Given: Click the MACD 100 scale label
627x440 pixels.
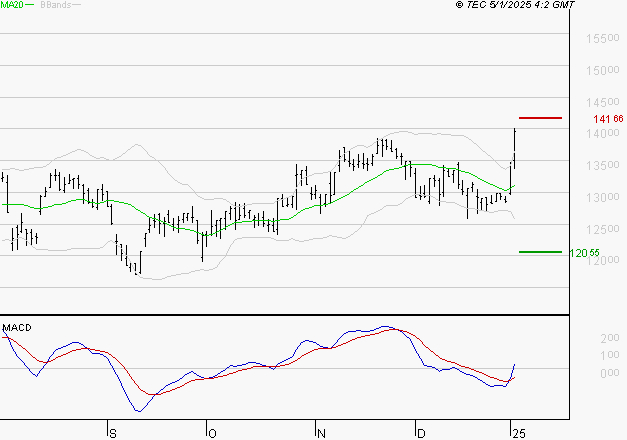Looking at the screenshot, I should tap(610, 355).
